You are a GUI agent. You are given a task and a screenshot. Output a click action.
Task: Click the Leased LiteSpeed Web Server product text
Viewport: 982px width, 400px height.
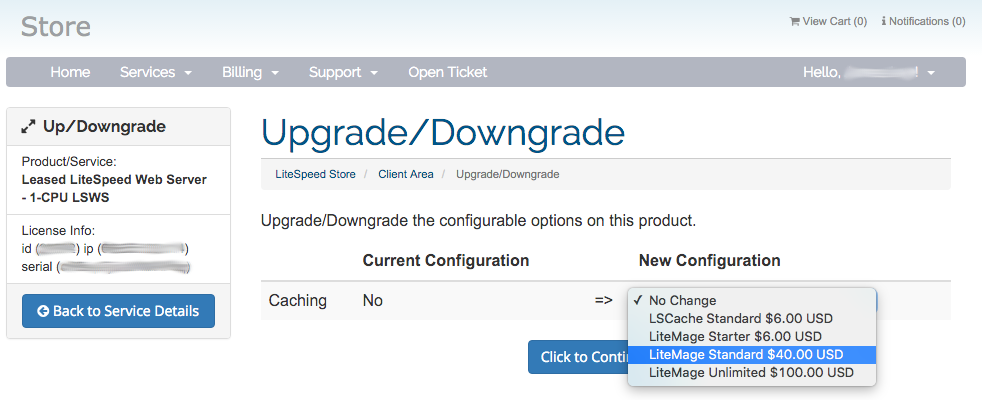[114, 188]
